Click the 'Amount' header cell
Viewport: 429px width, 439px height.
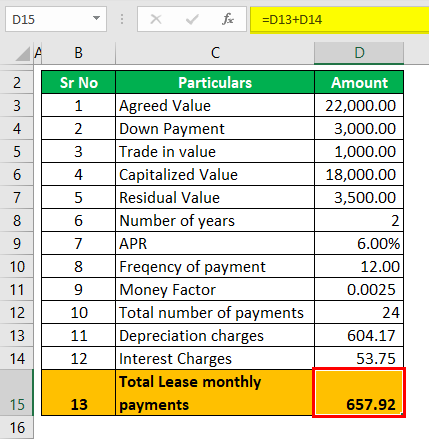[x=359, y=82]
